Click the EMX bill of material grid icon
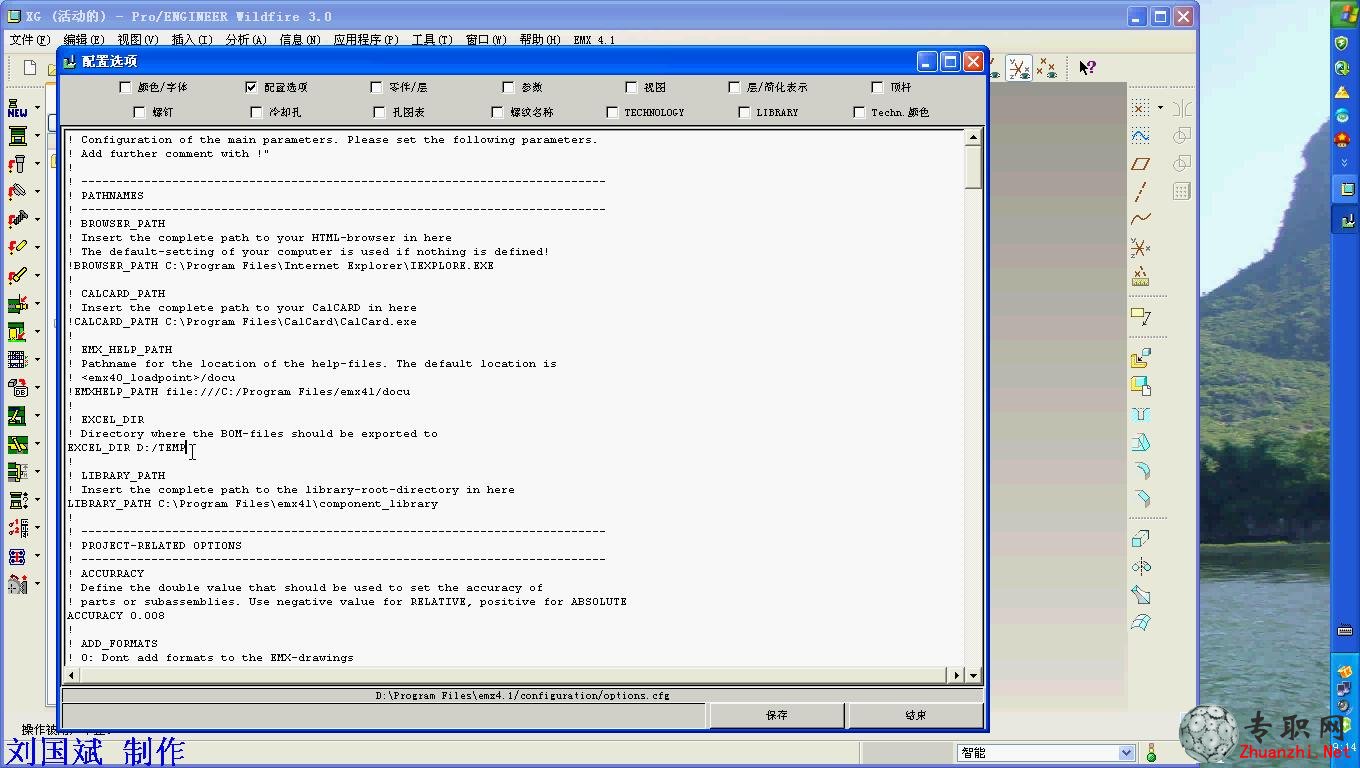 [17, 360]
